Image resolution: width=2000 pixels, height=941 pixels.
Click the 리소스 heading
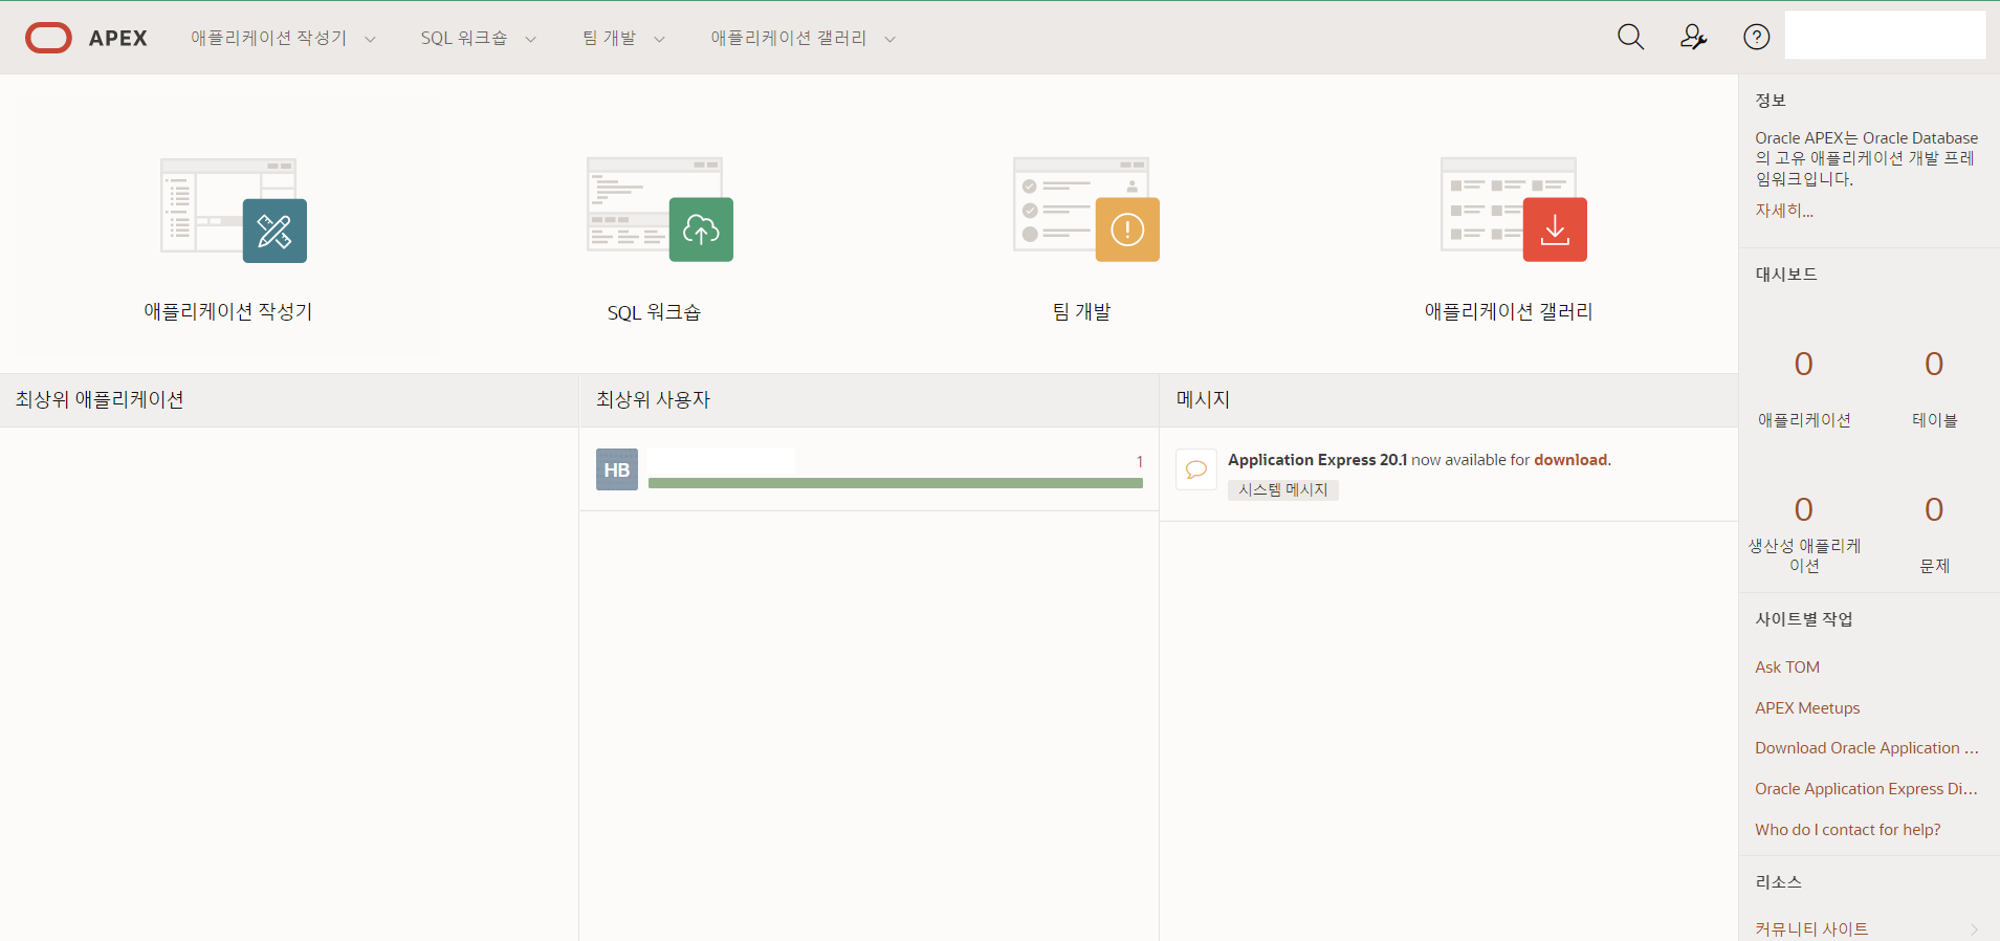tap(1778, 882)
